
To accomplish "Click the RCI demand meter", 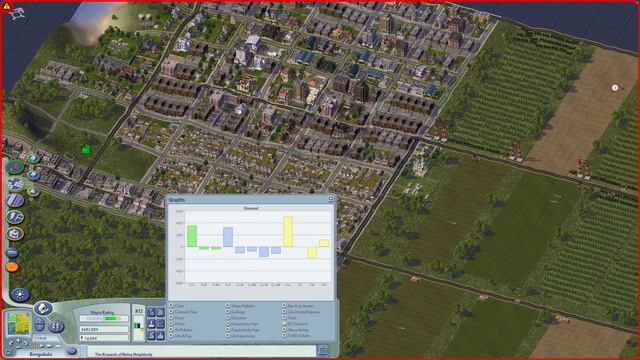I will (x=139, y=329).
